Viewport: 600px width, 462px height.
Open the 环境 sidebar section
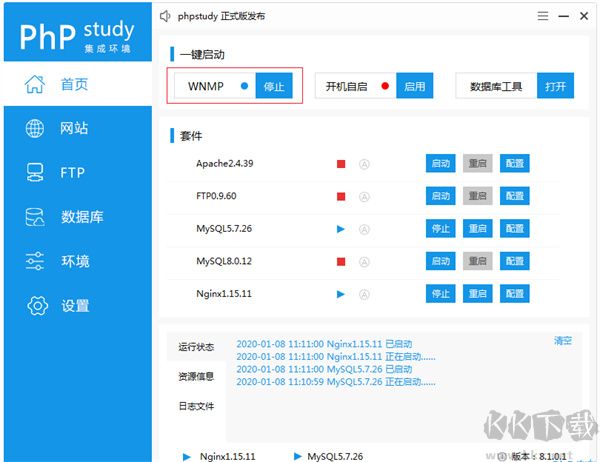78,261
